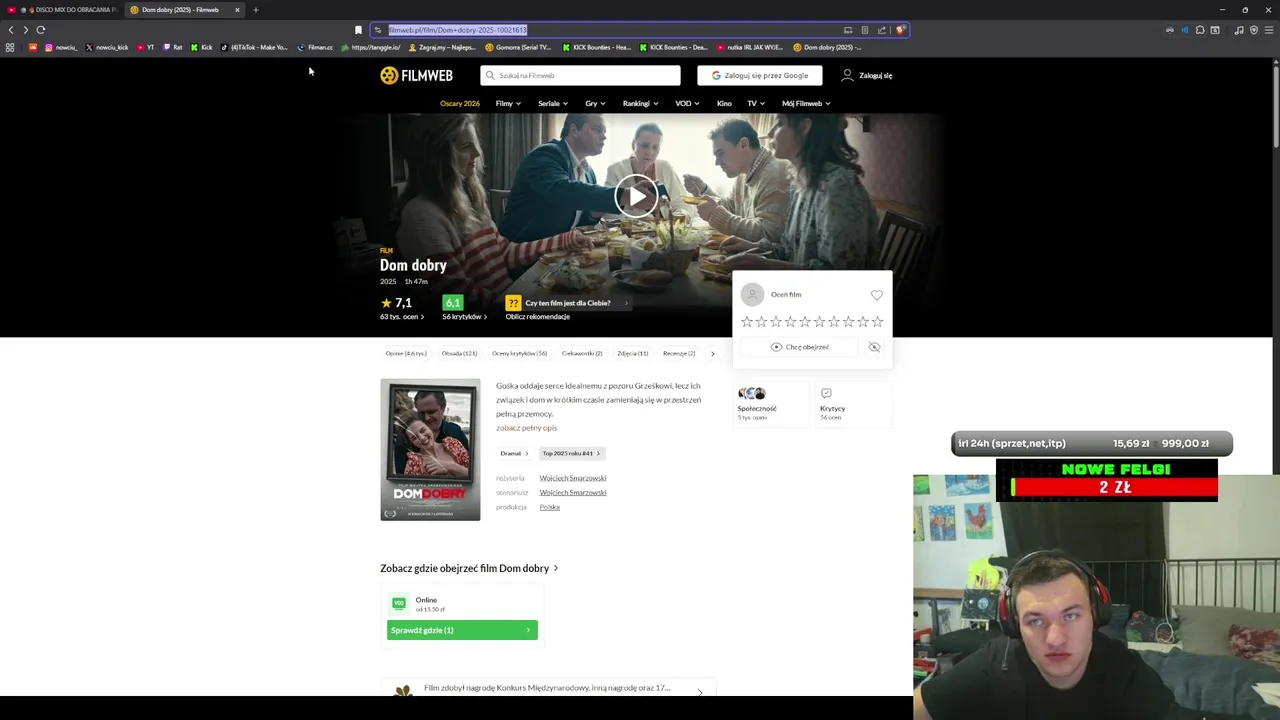Go forward with browser forward arrow
The image size is (1280, 720).
(x=26, y=30)
